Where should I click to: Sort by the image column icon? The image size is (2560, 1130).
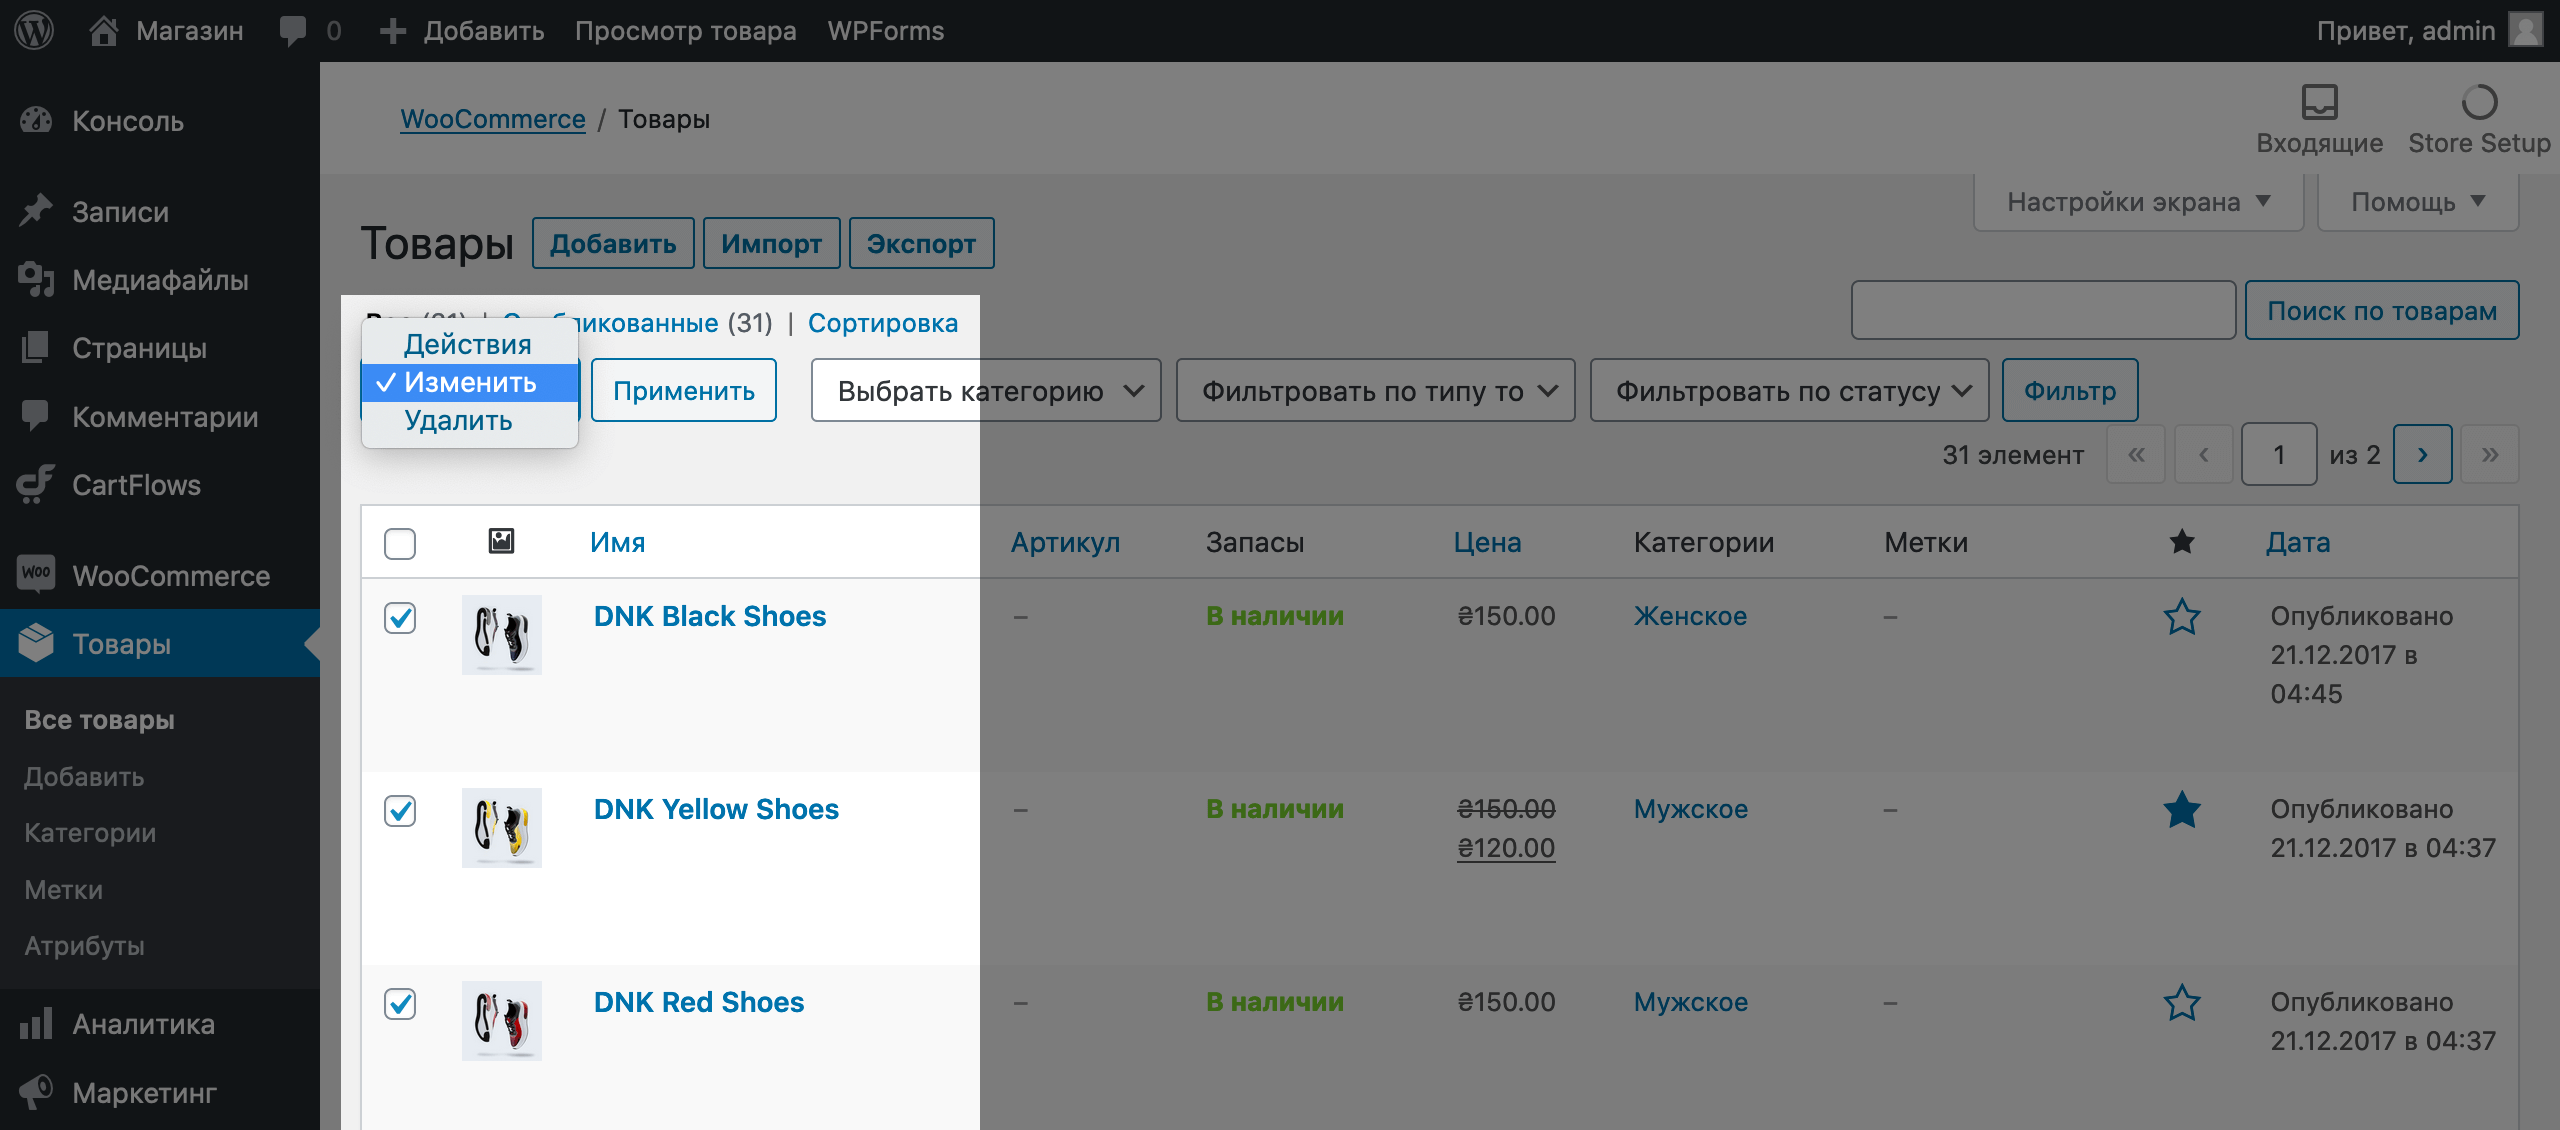501,541
